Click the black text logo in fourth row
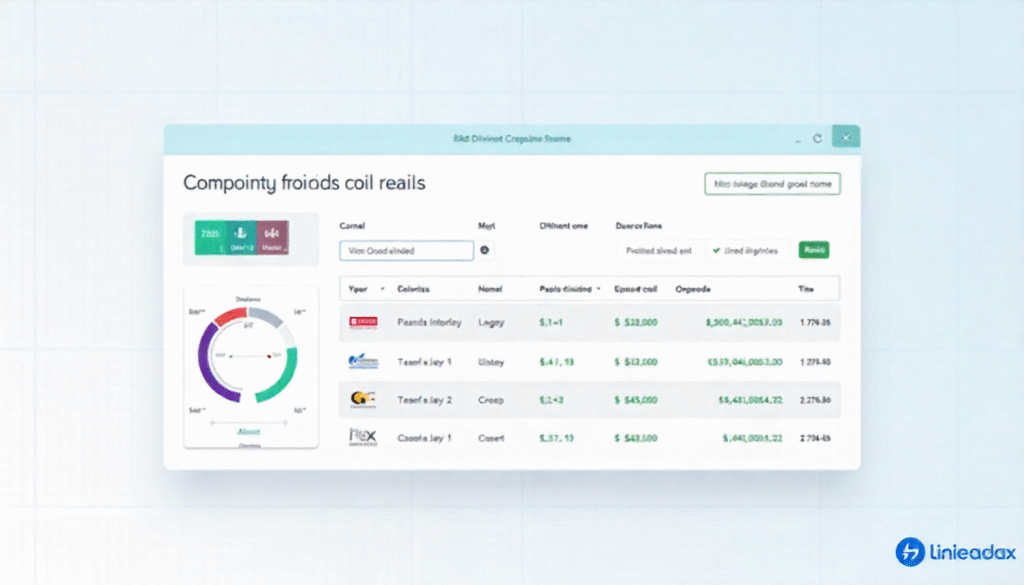Screen dimensions: 1024x585 coord(362,437)
